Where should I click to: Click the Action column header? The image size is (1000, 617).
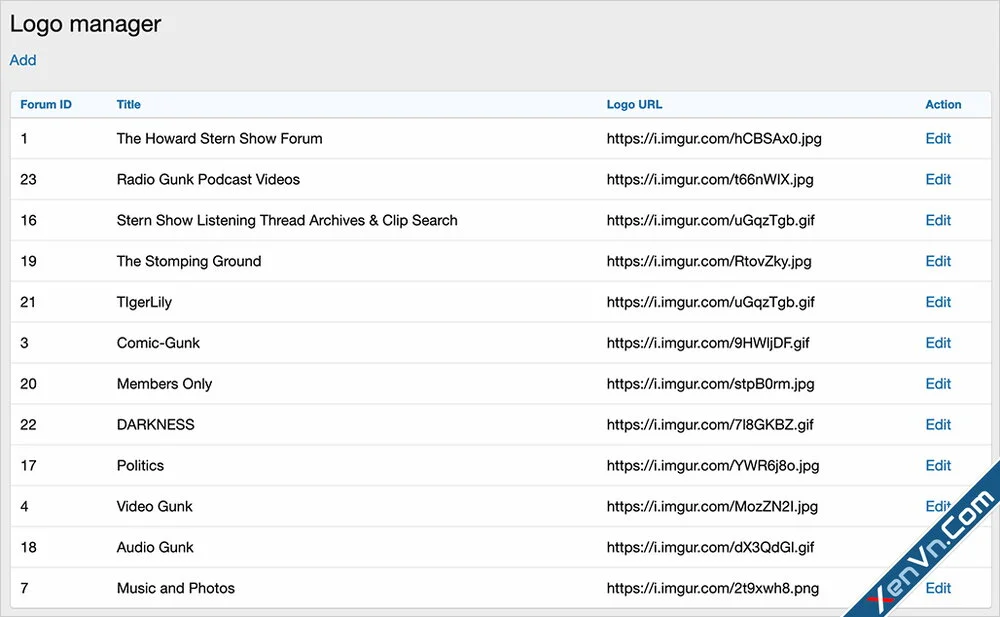click(x=941, y=104)
